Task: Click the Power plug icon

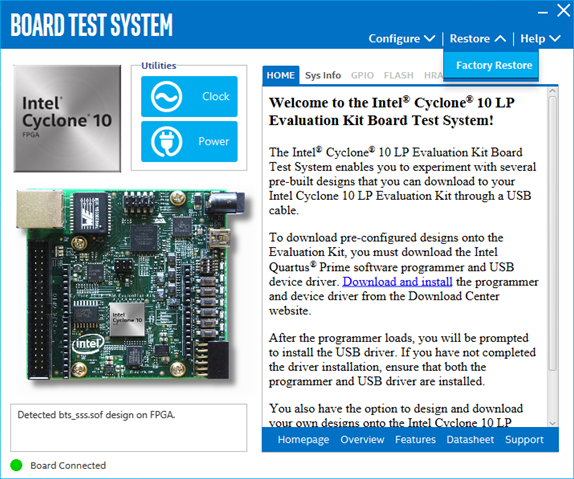Action: pyautogui.click(x=166, y=141)
